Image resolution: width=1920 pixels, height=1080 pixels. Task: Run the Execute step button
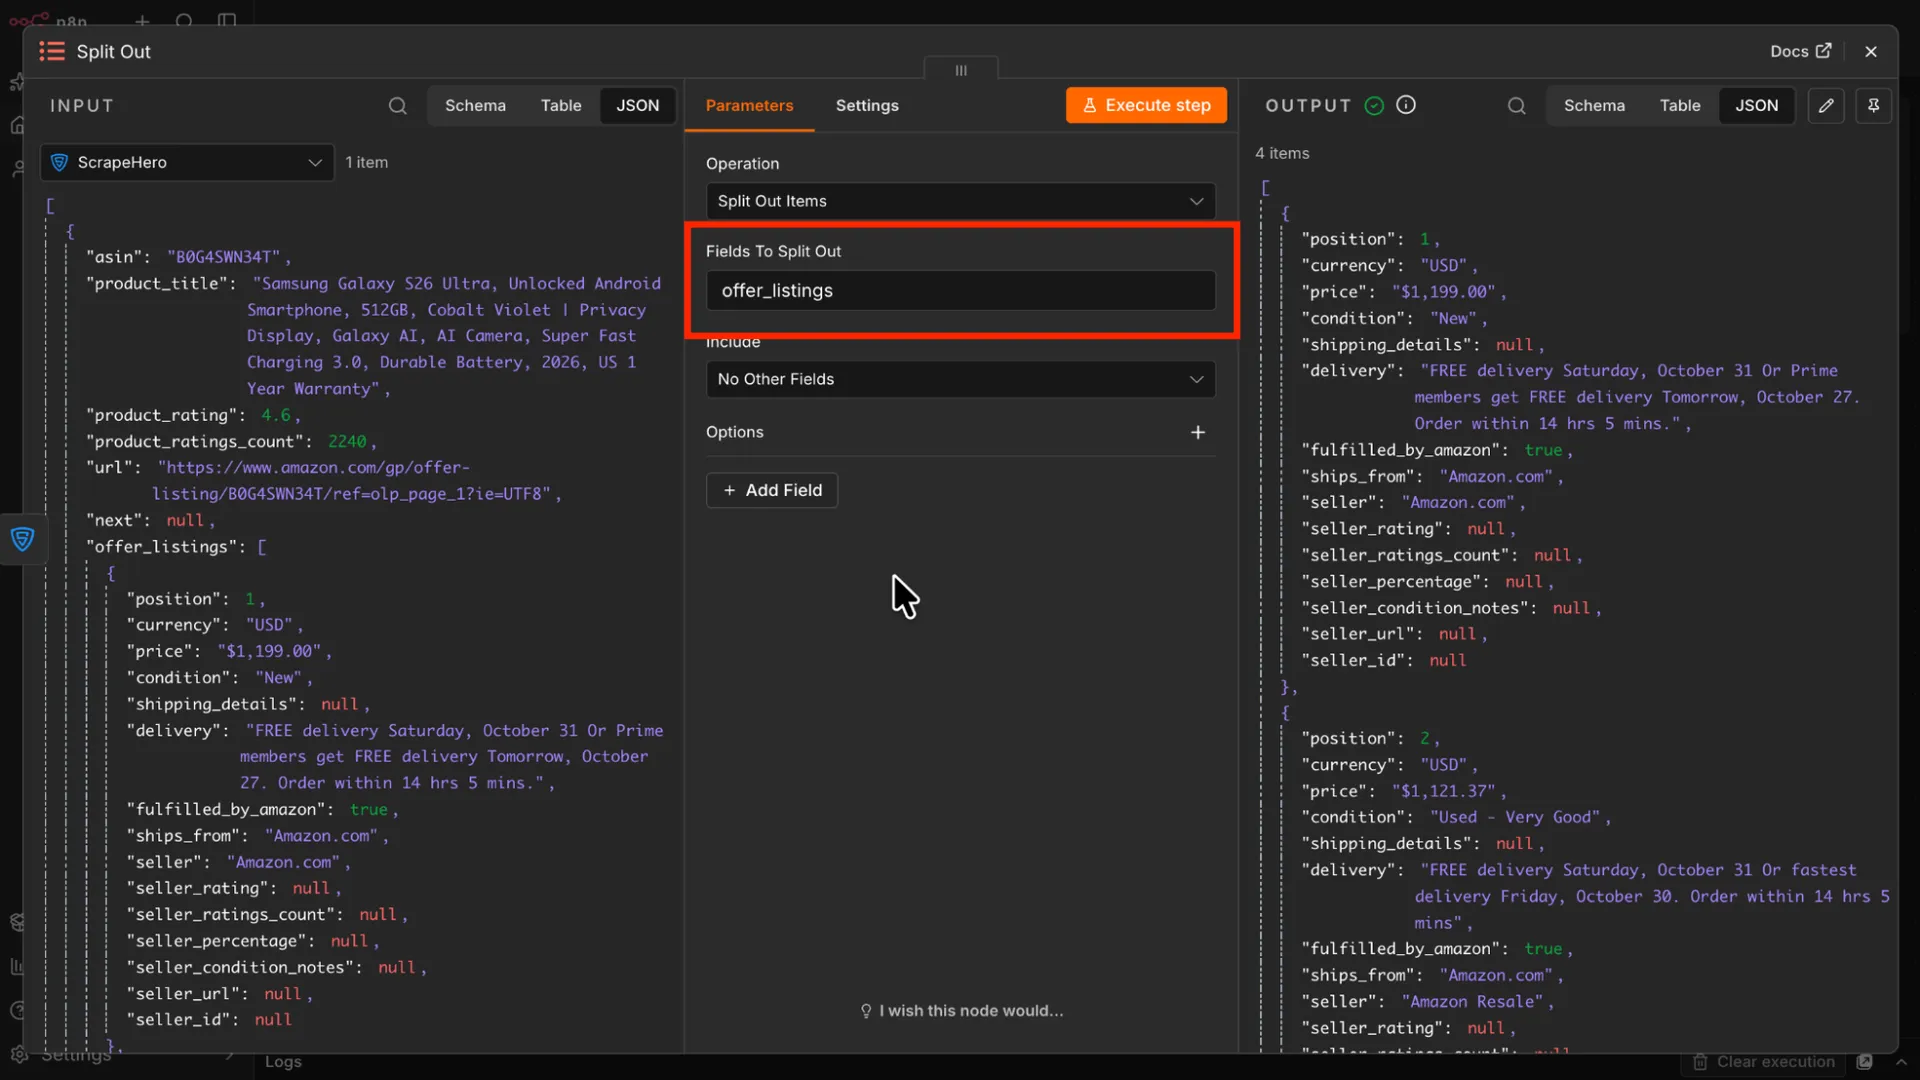[x=1146, y=105]
